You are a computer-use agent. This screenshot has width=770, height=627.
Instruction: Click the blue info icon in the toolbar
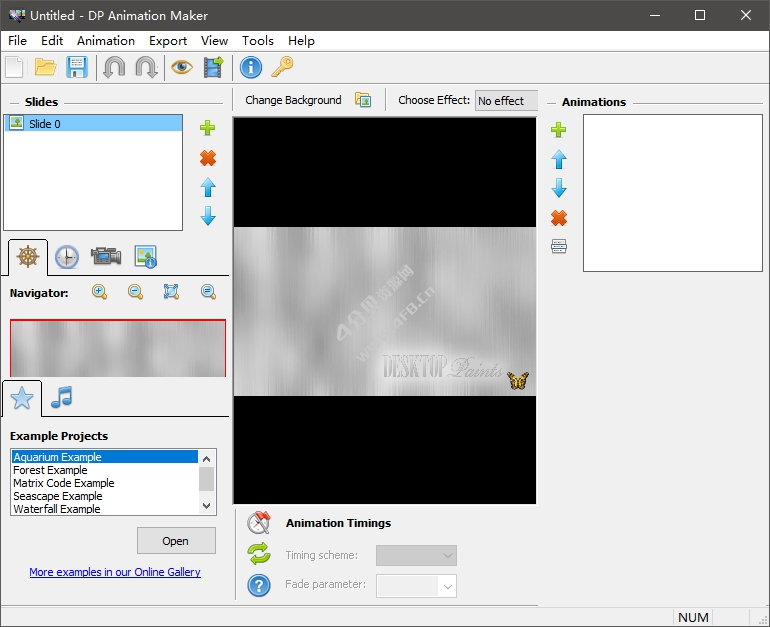250,67
